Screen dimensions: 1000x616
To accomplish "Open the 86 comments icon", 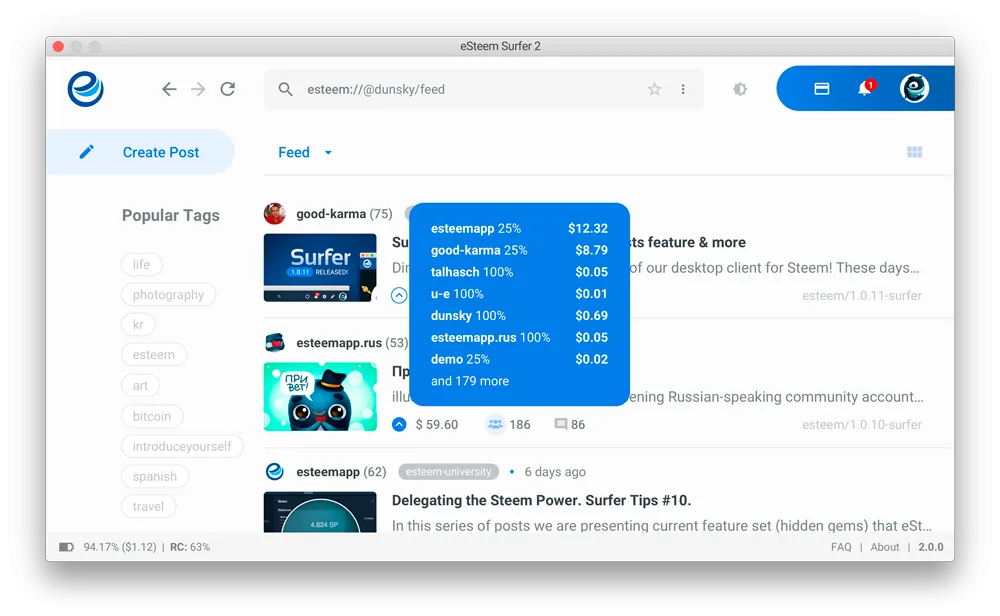I will (561, 424).
